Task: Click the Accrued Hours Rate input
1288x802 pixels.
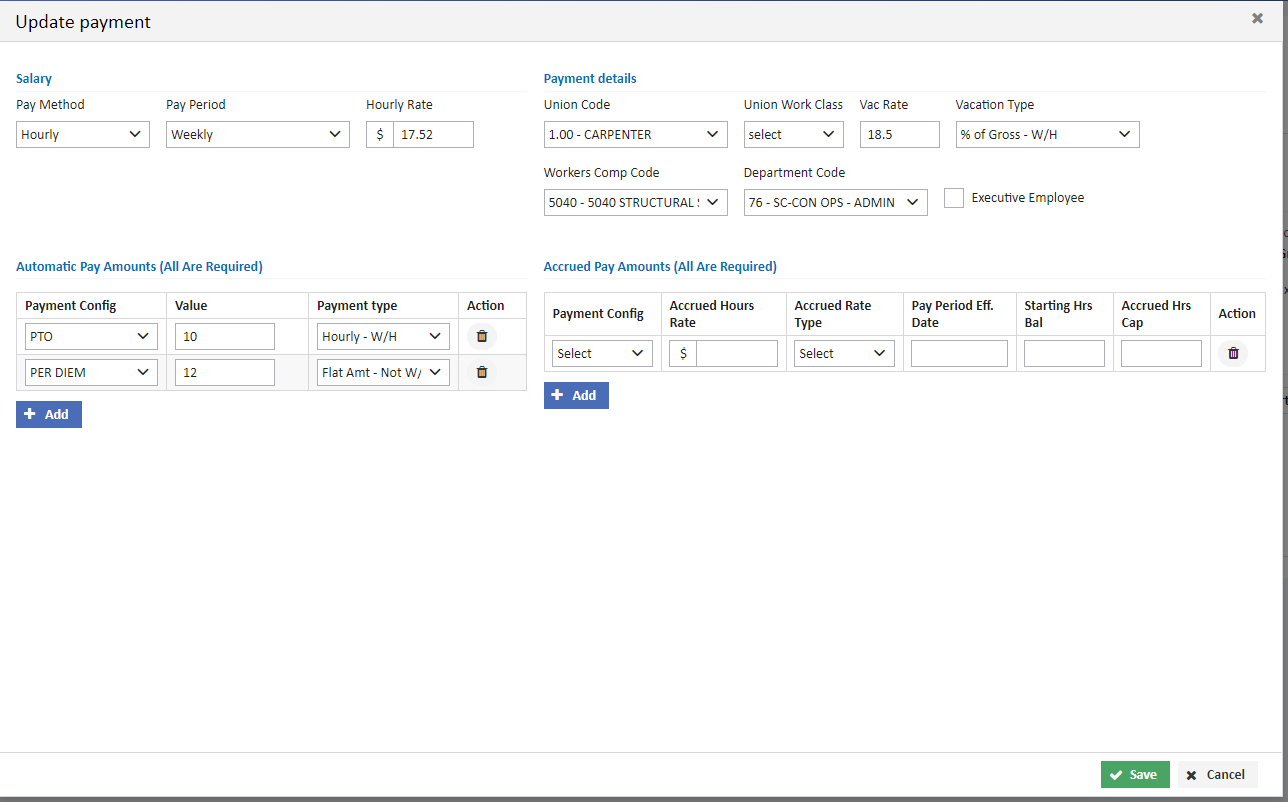Action: click(x=737, y=353)
